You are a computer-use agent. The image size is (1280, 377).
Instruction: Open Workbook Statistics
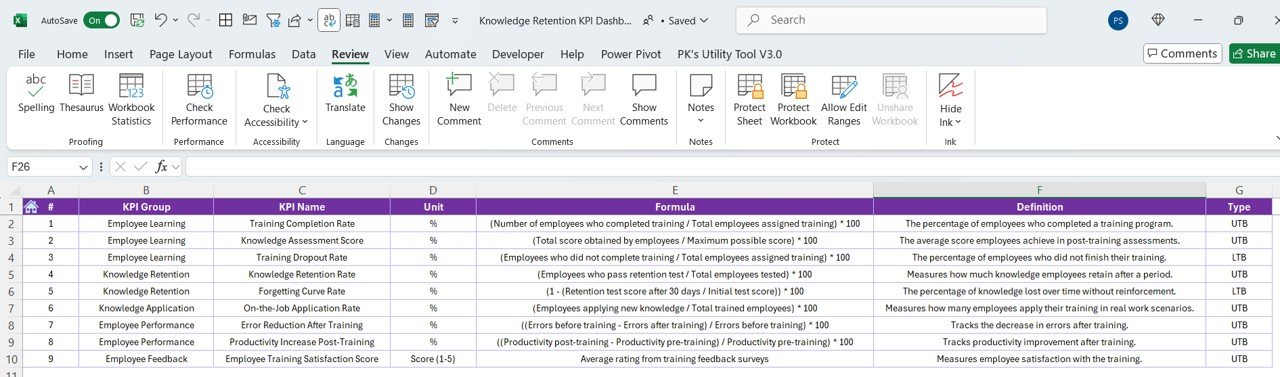(131, 100)
